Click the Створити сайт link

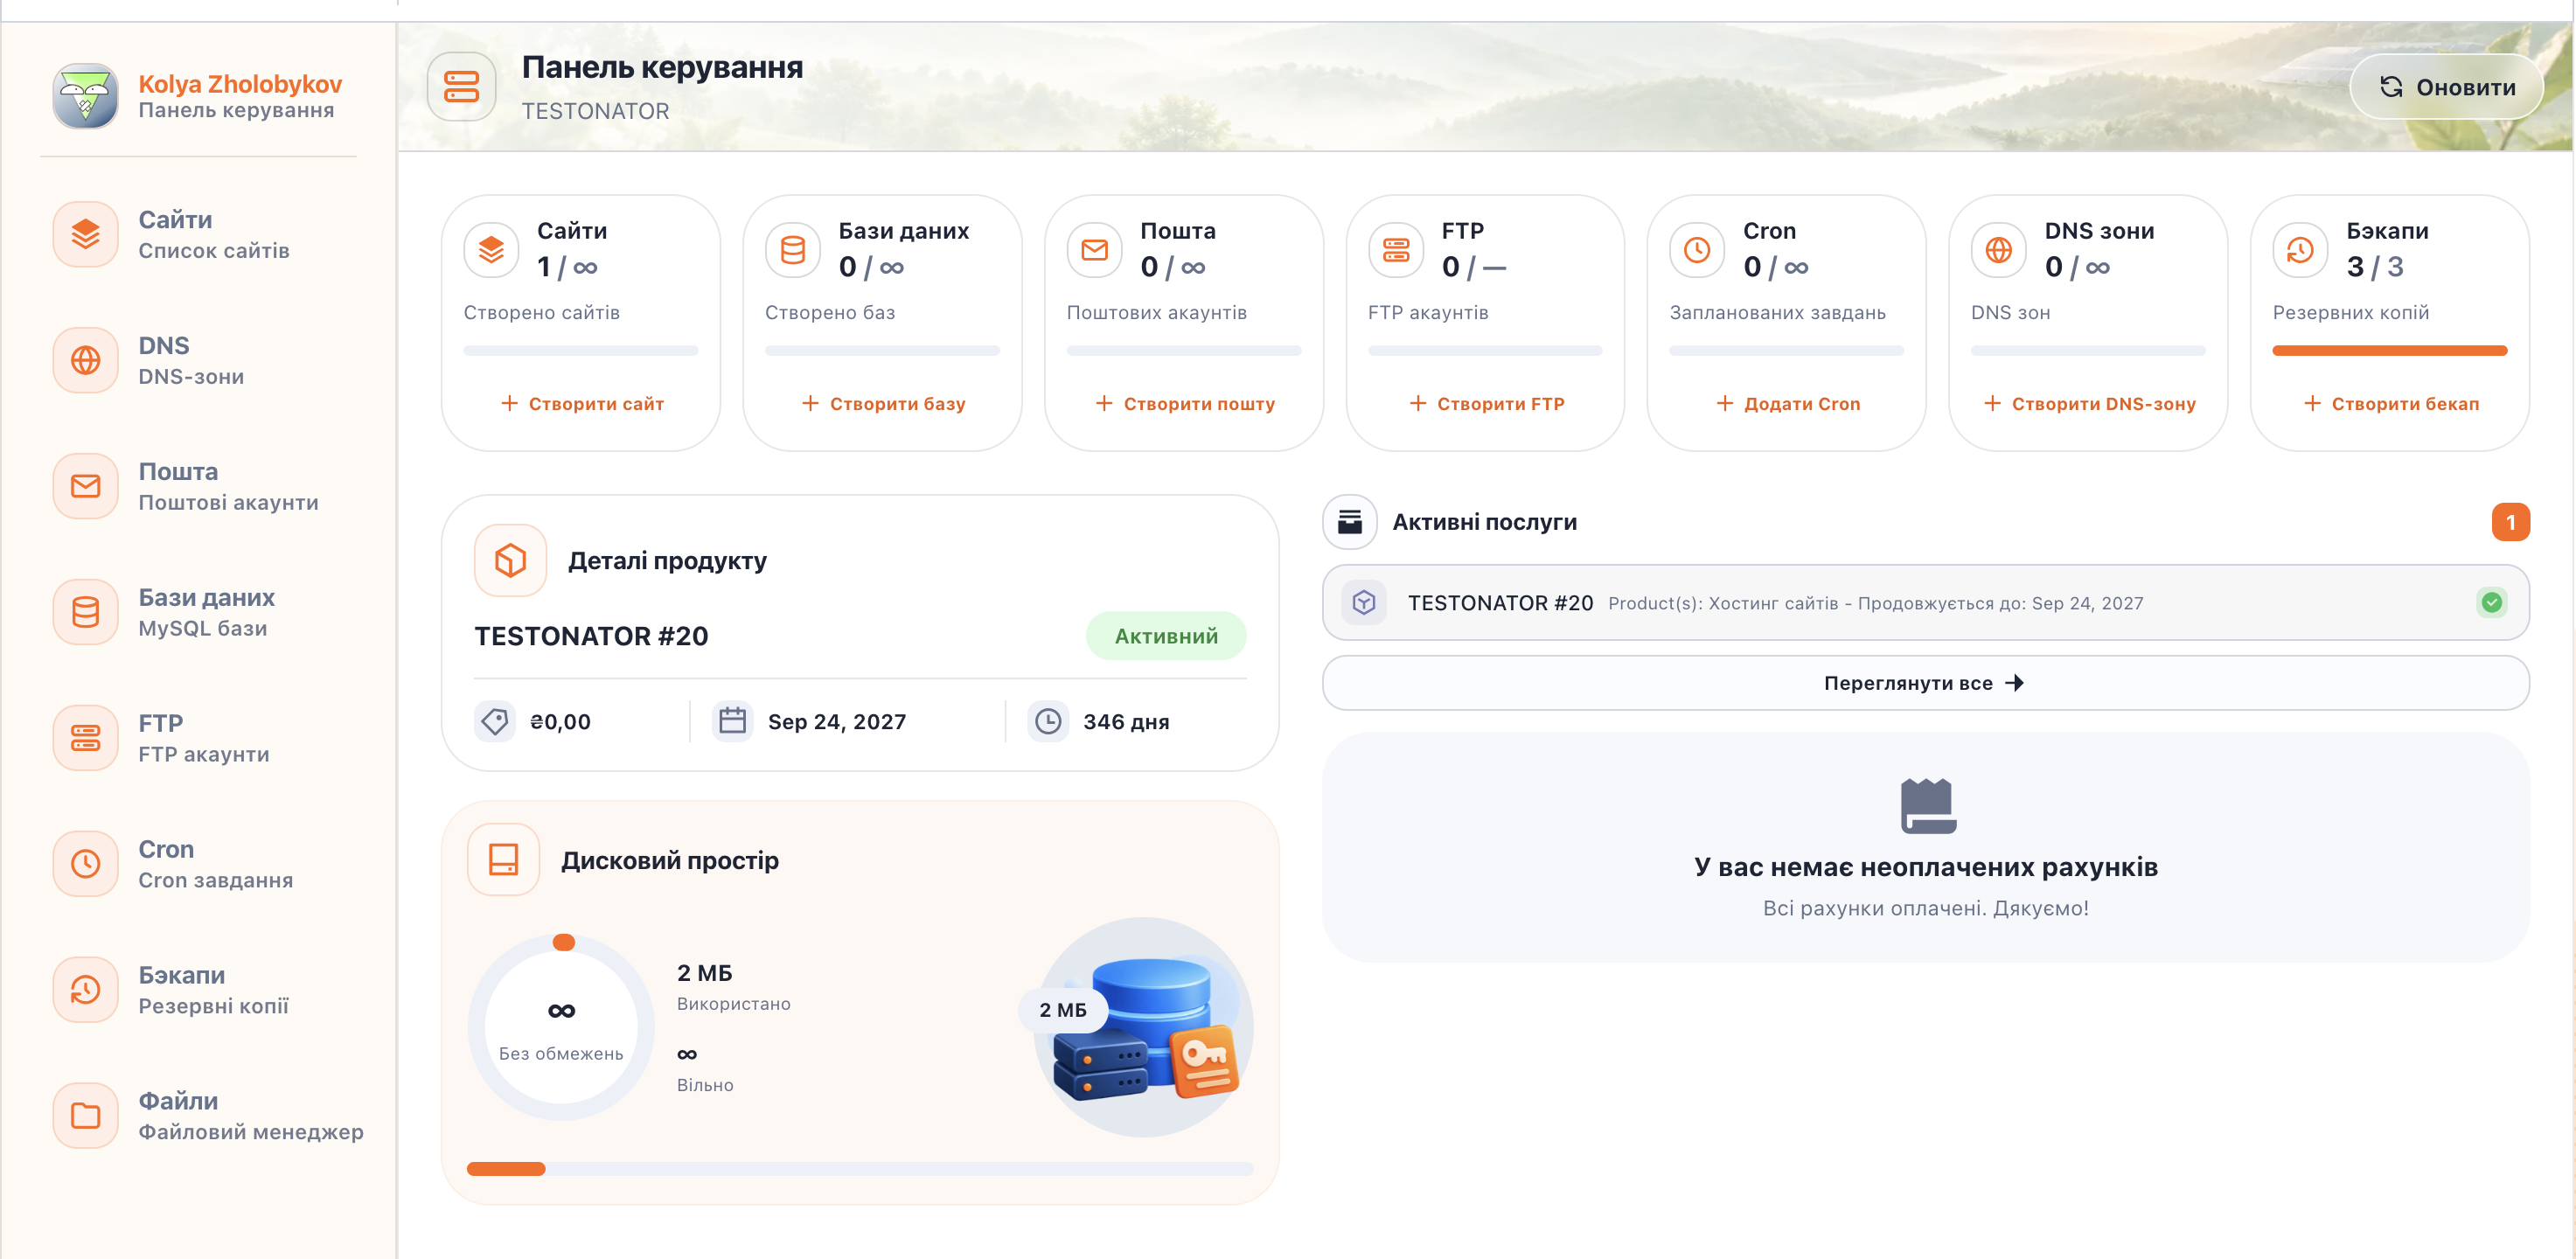[582, 404]
